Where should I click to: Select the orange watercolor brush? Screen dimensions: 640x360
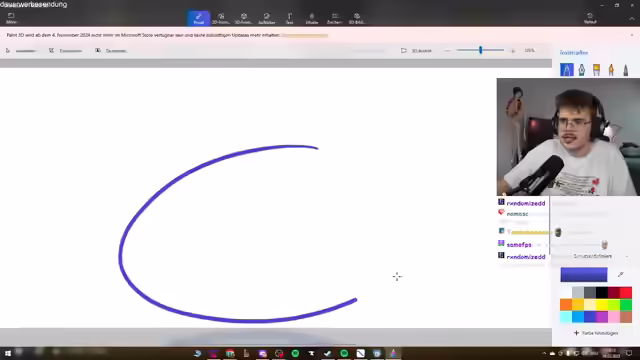(611, 70)
